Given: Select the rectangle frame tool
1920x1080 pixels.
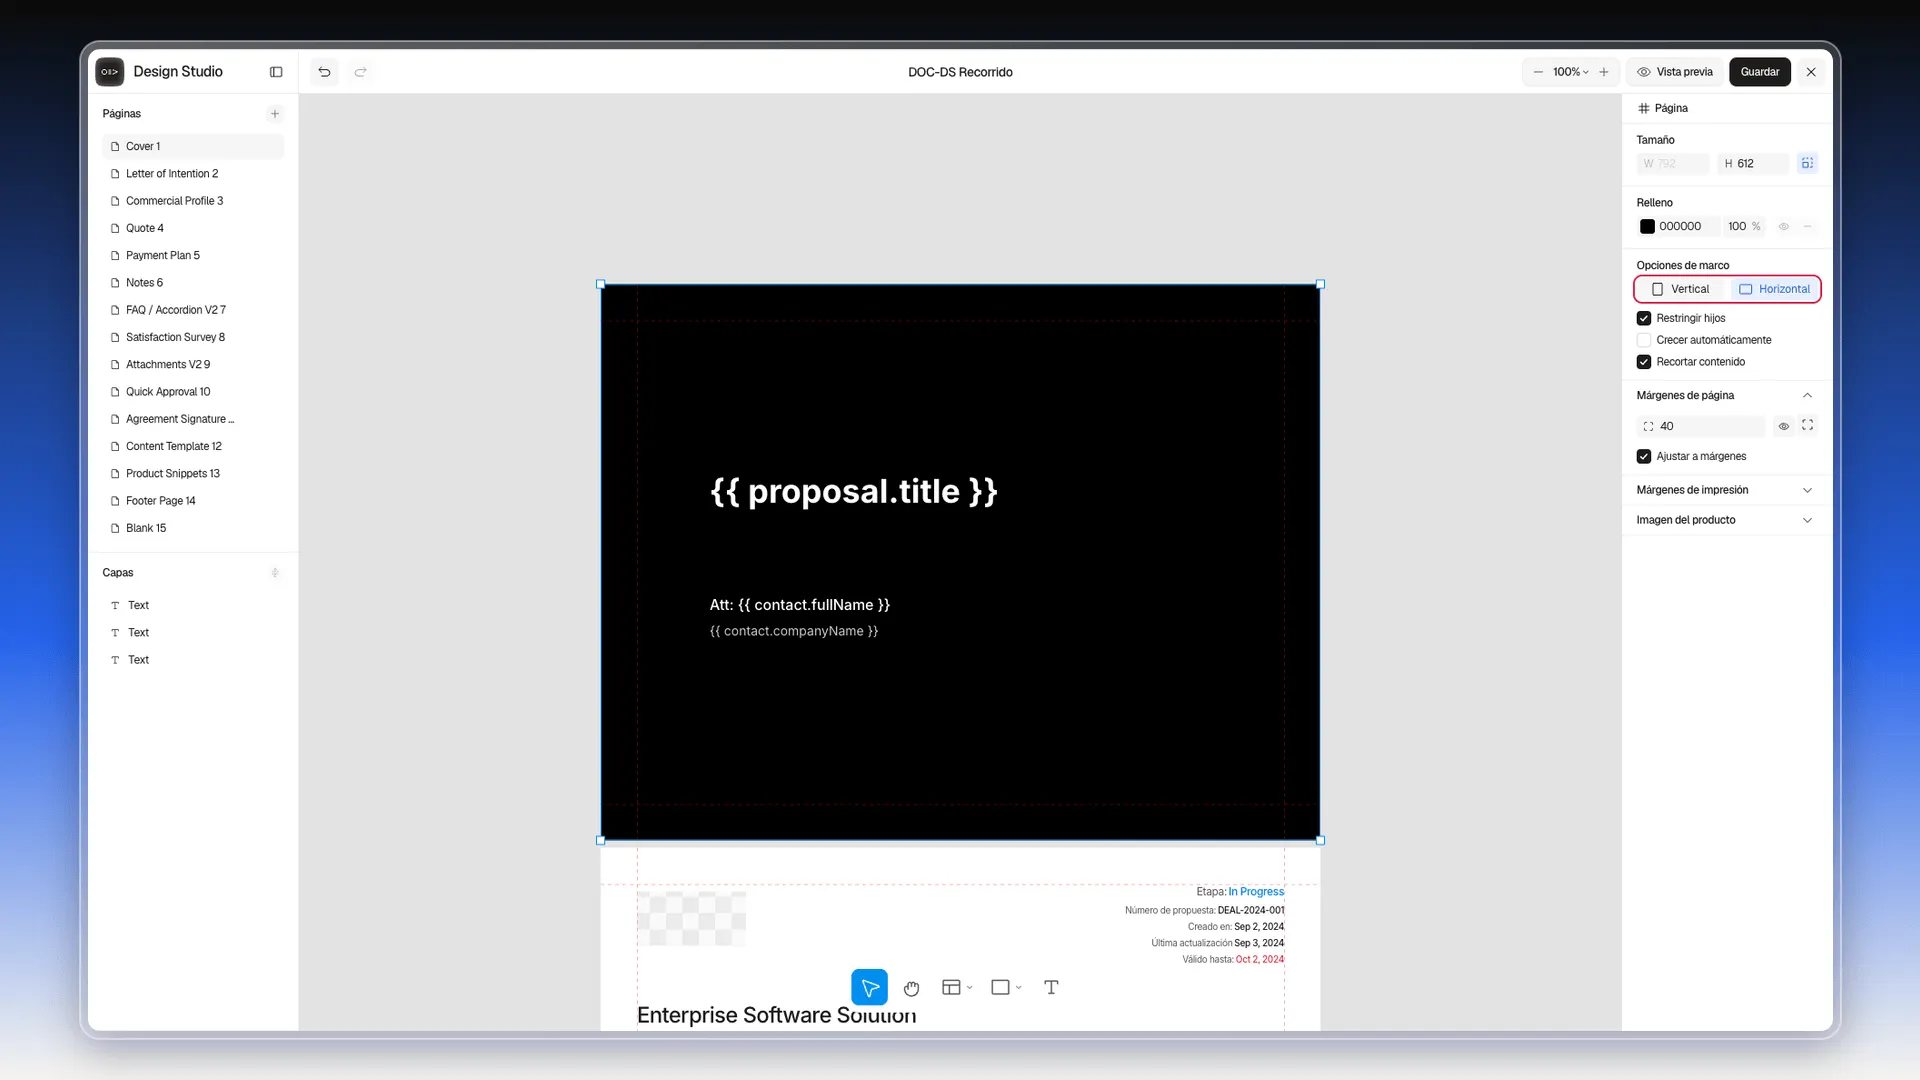Looking at the screenshot, I should click(x=1000, y=987).
